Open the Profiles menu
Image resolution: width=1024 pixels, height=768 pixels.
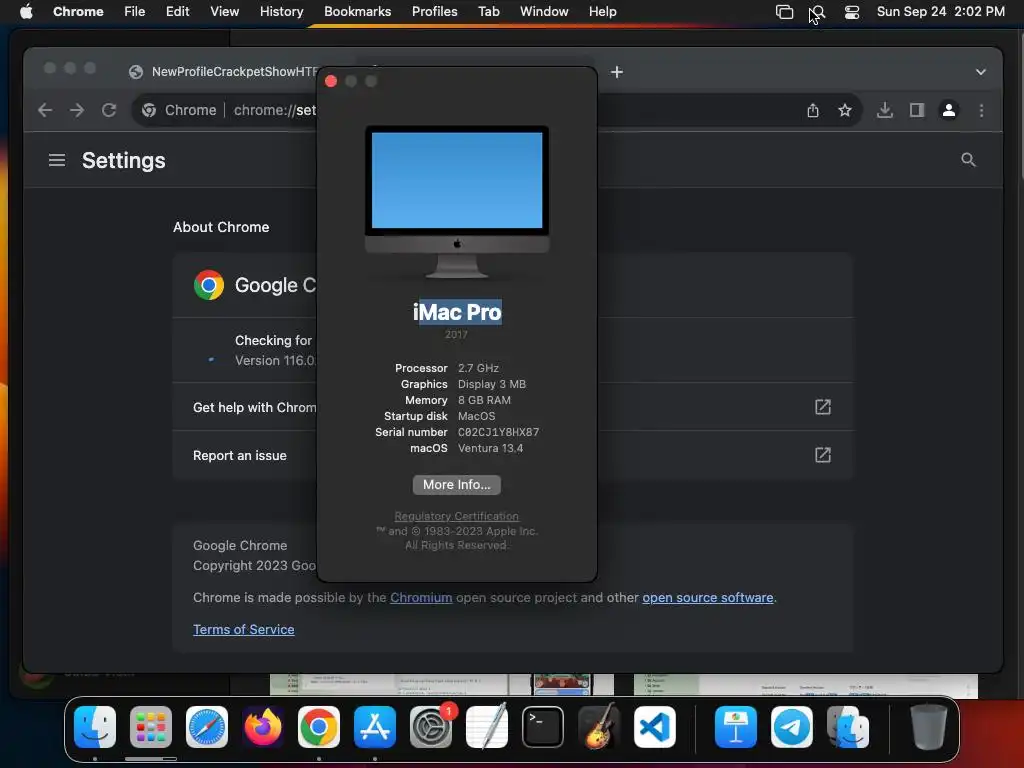[434, 12]
